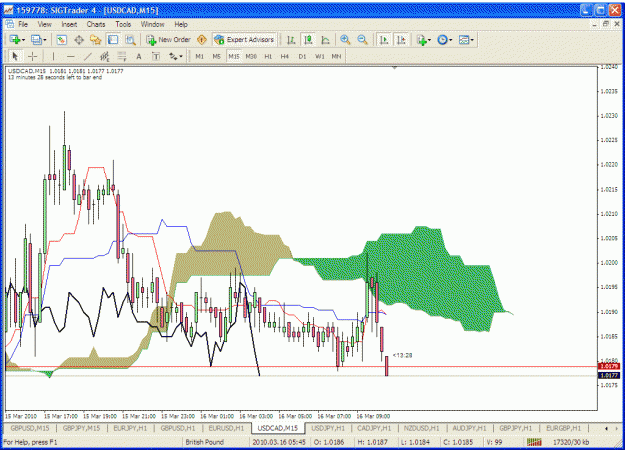Switch timeframe to H4

285,57
